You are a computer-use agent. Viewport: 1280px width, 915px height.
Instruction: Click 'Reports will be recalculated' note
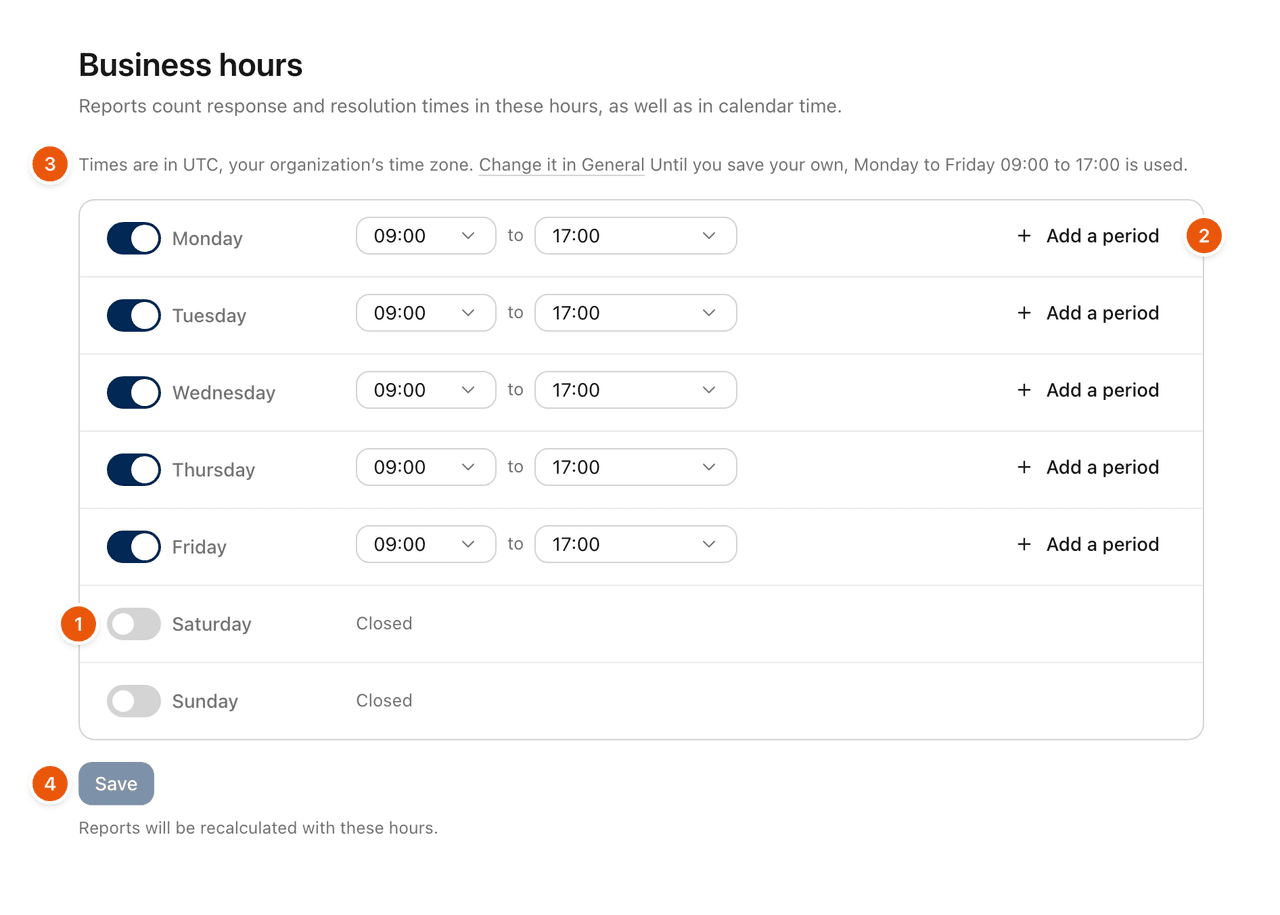click(x=258, y=828)
